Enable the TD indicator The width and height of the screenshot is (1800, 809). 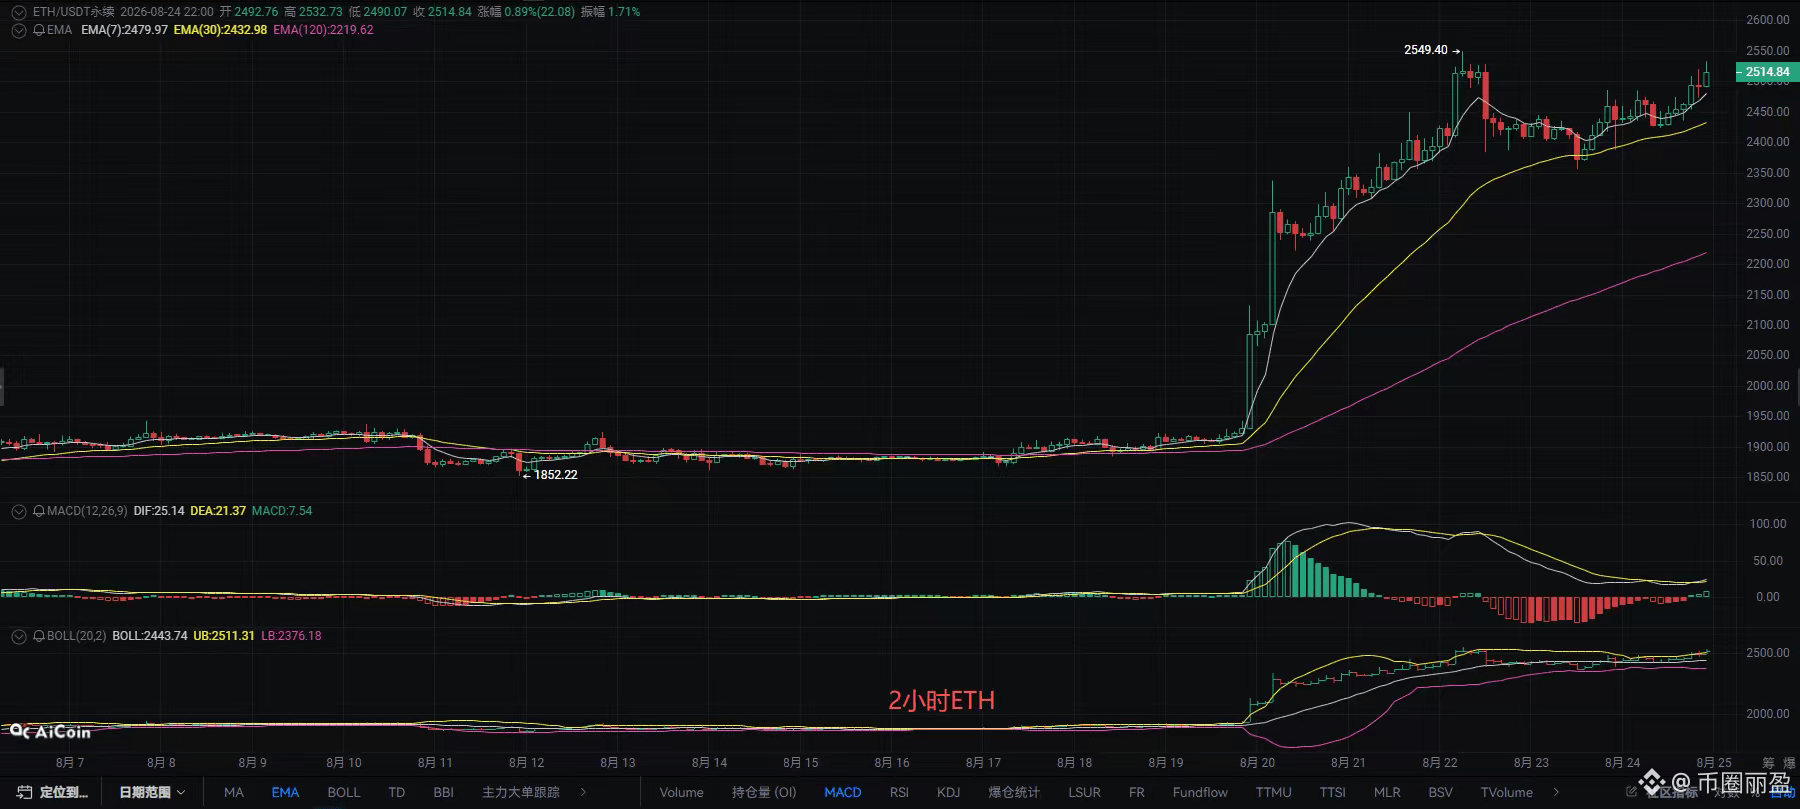point(397,792)
